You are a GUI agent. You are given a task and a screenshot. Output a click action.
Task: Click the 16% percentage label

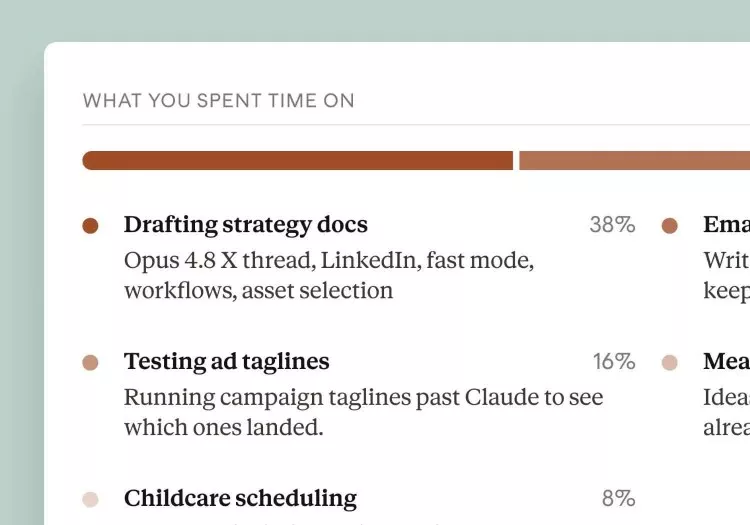[614, 361]
